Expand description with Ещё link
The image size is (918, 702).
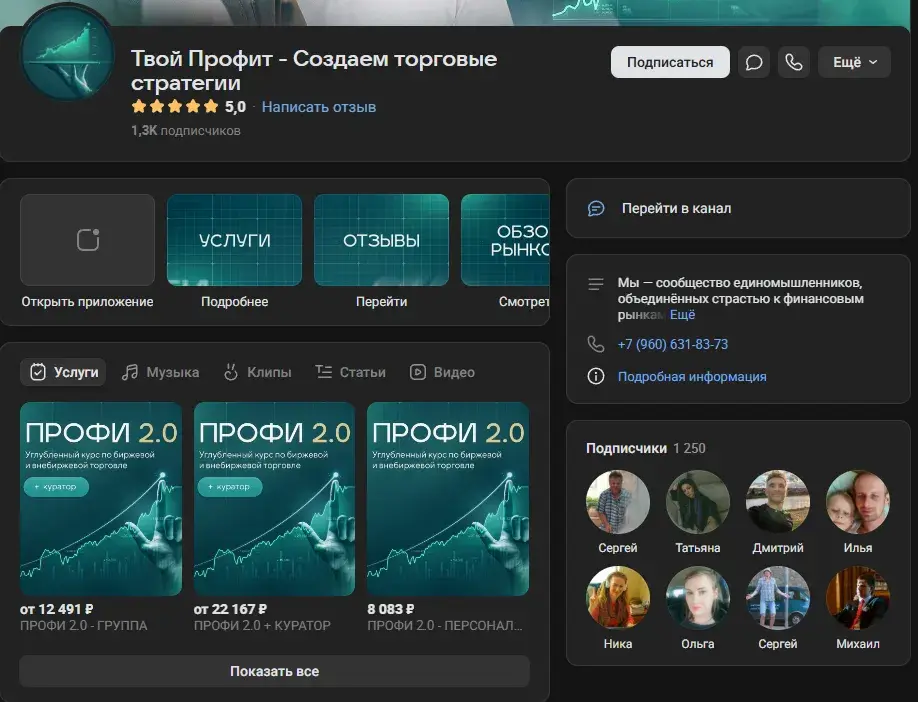(x=682, y=315)
